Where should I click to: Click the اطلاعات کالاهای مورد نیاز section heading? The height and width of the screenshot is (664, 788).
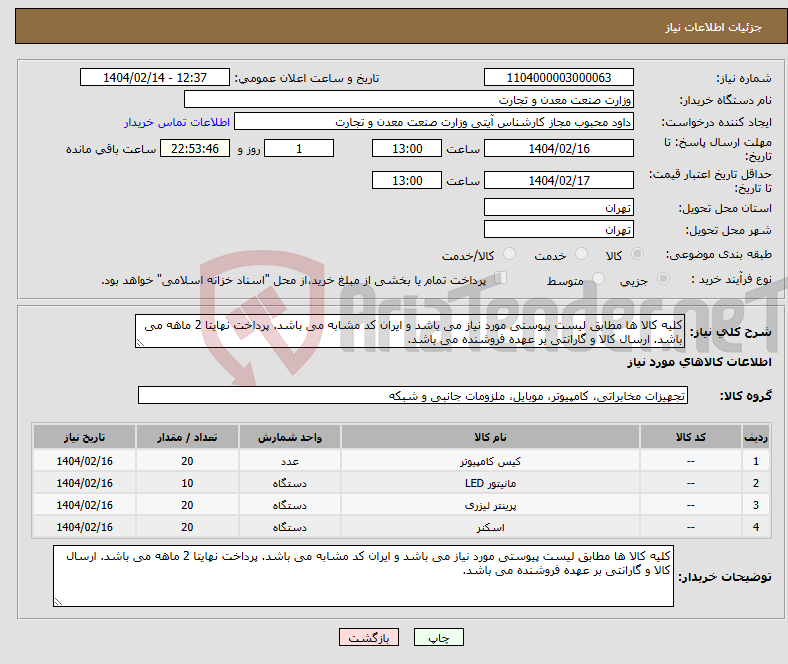(699, 362)
